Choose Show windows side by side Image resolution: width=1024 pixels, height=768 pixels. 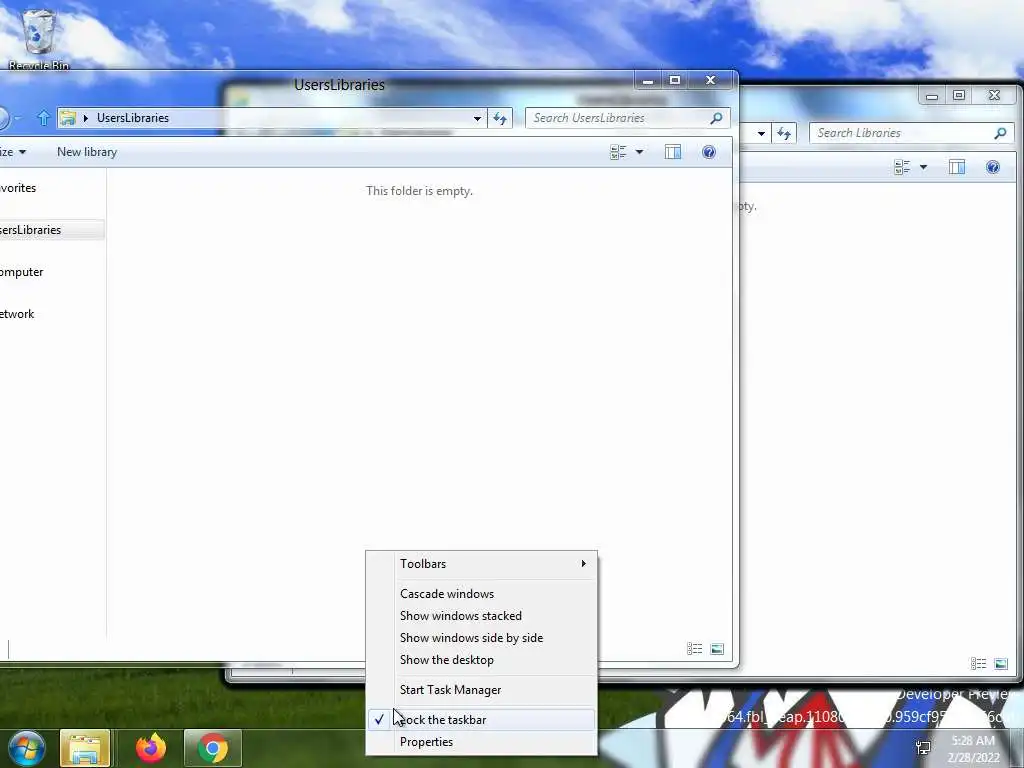pos(482,638)
